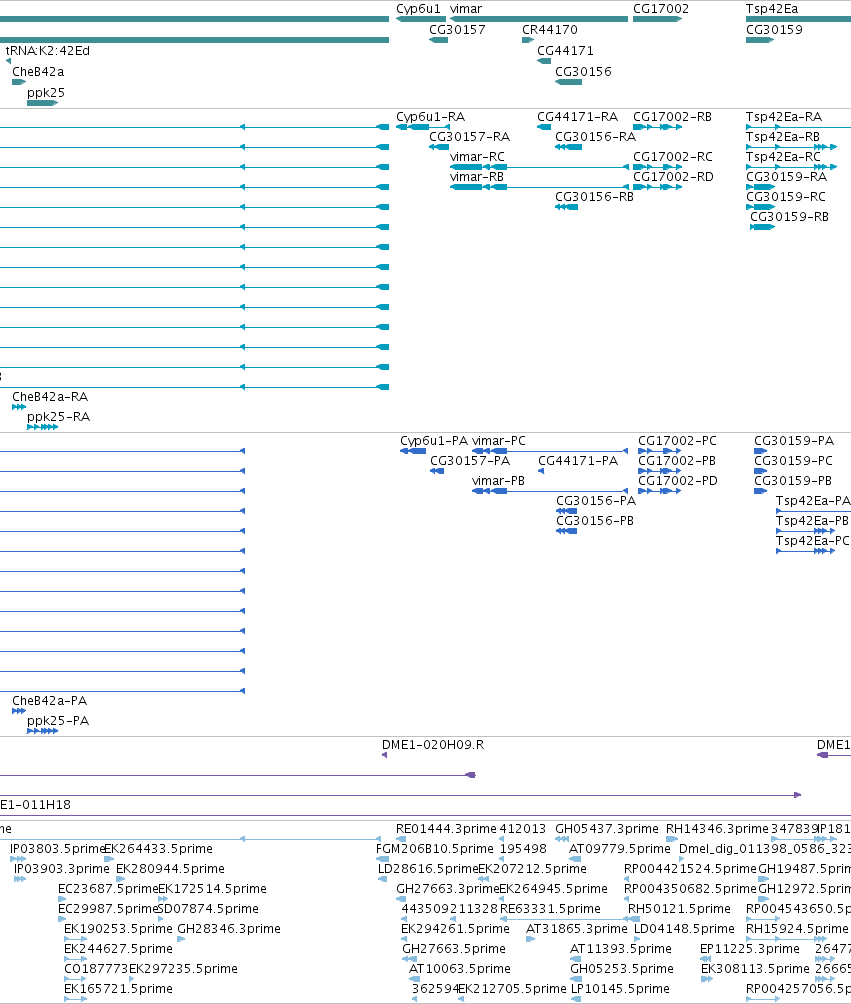Click the Tsp42Ea gene label at top right
The image size is (851, 1004).
pyautogui.click(x=772, y=9)
